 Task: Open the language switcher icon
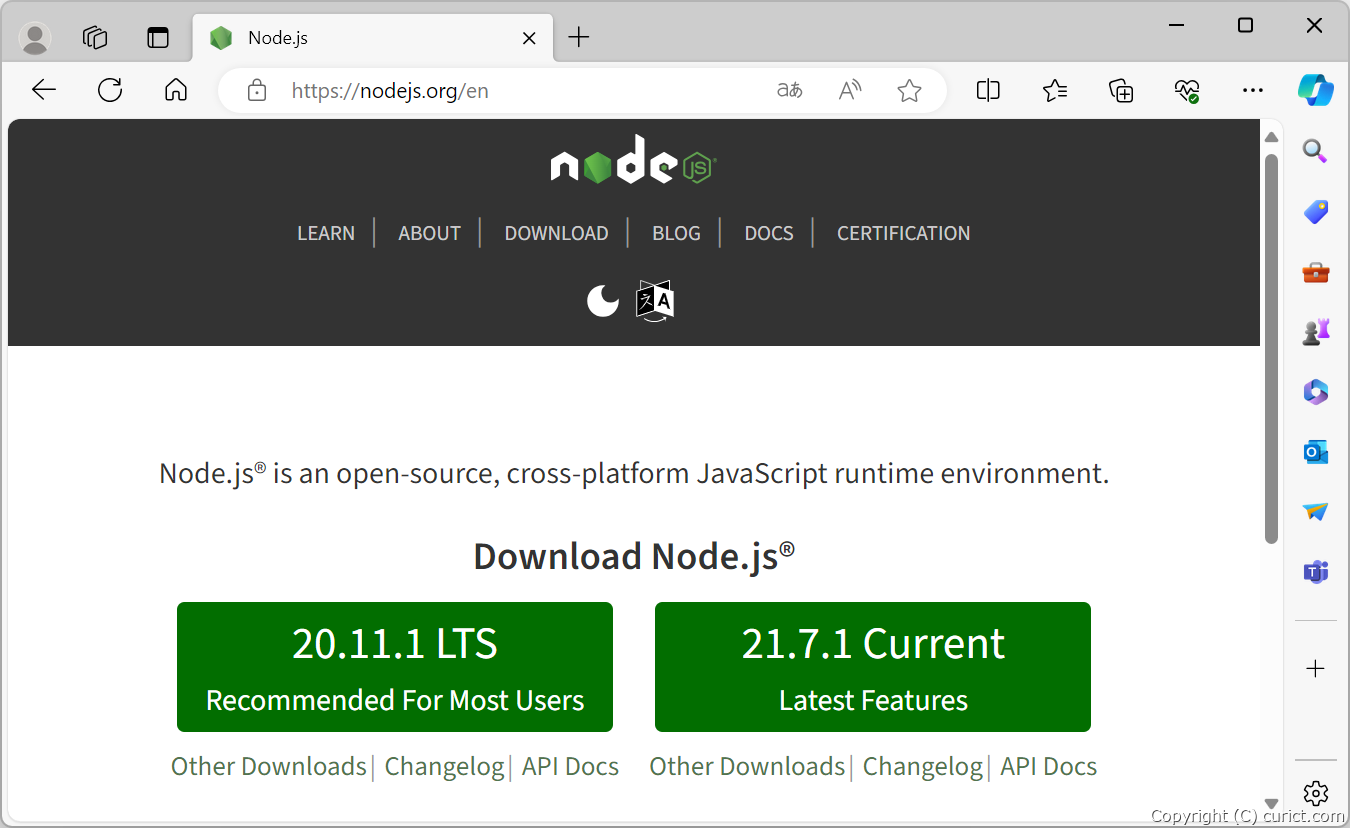tap(653, 299)
